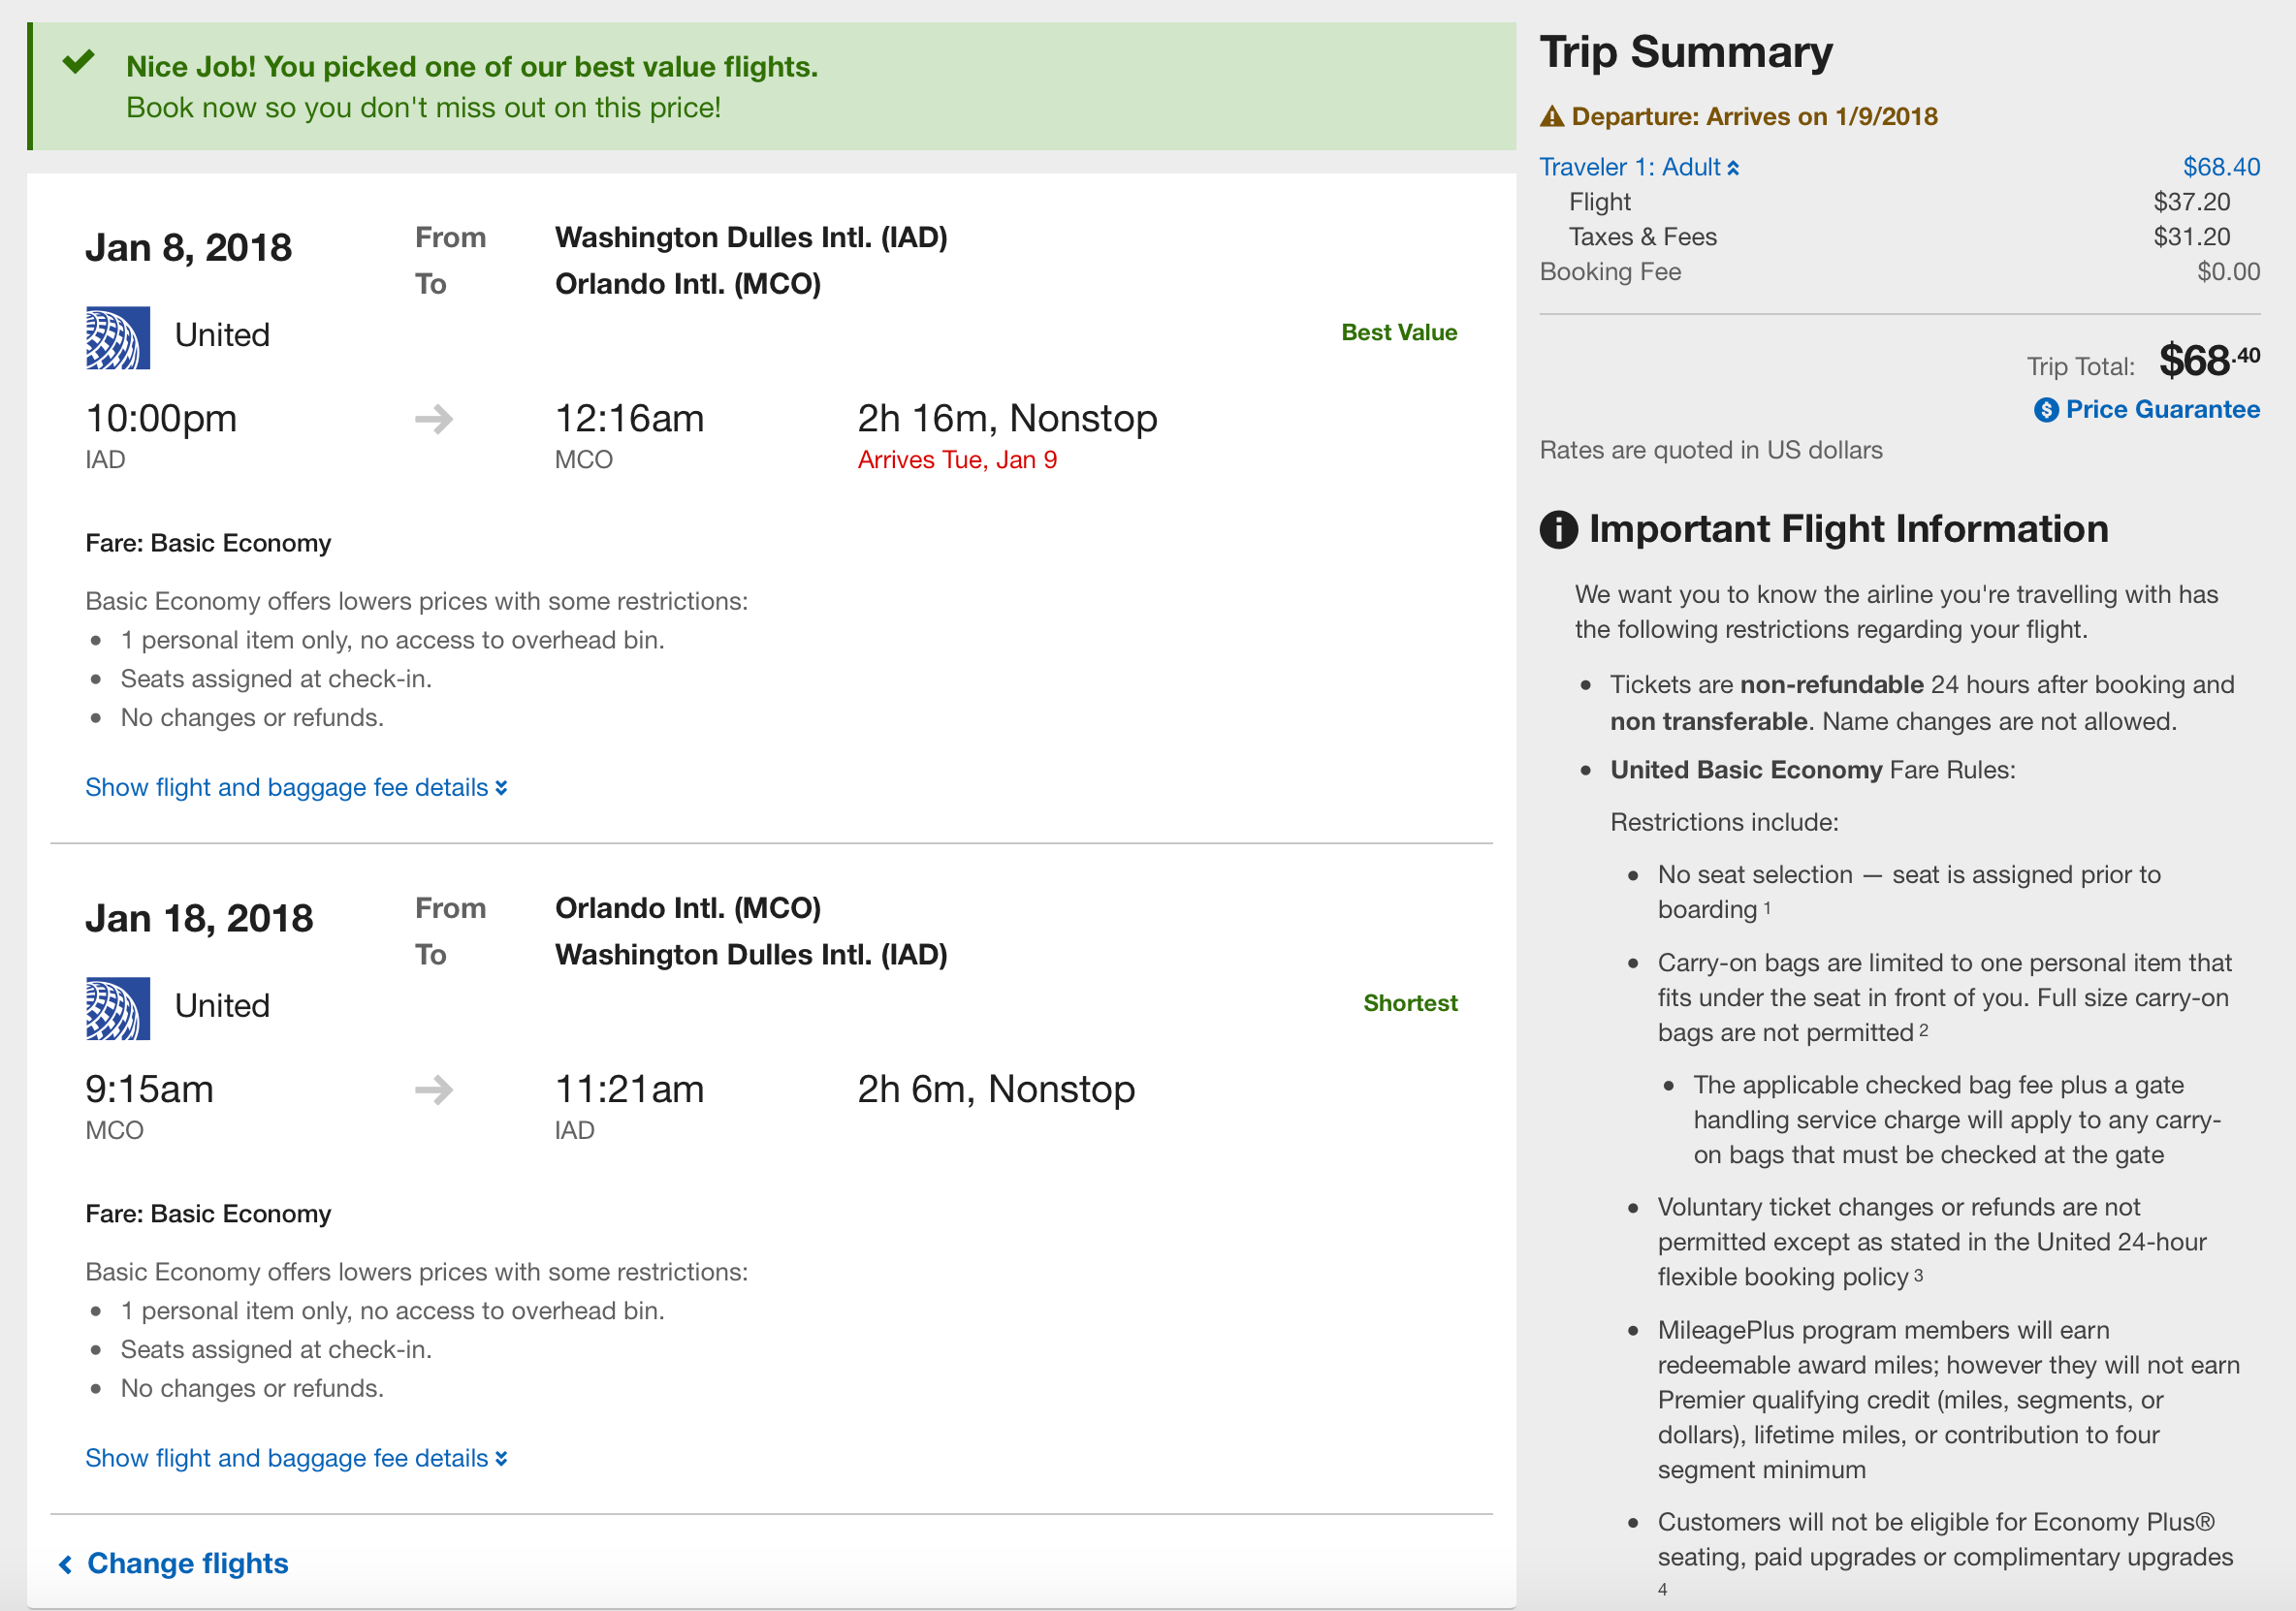
Task: Click the Jan 8, 2018 date heading
Action: pos(189,248)
